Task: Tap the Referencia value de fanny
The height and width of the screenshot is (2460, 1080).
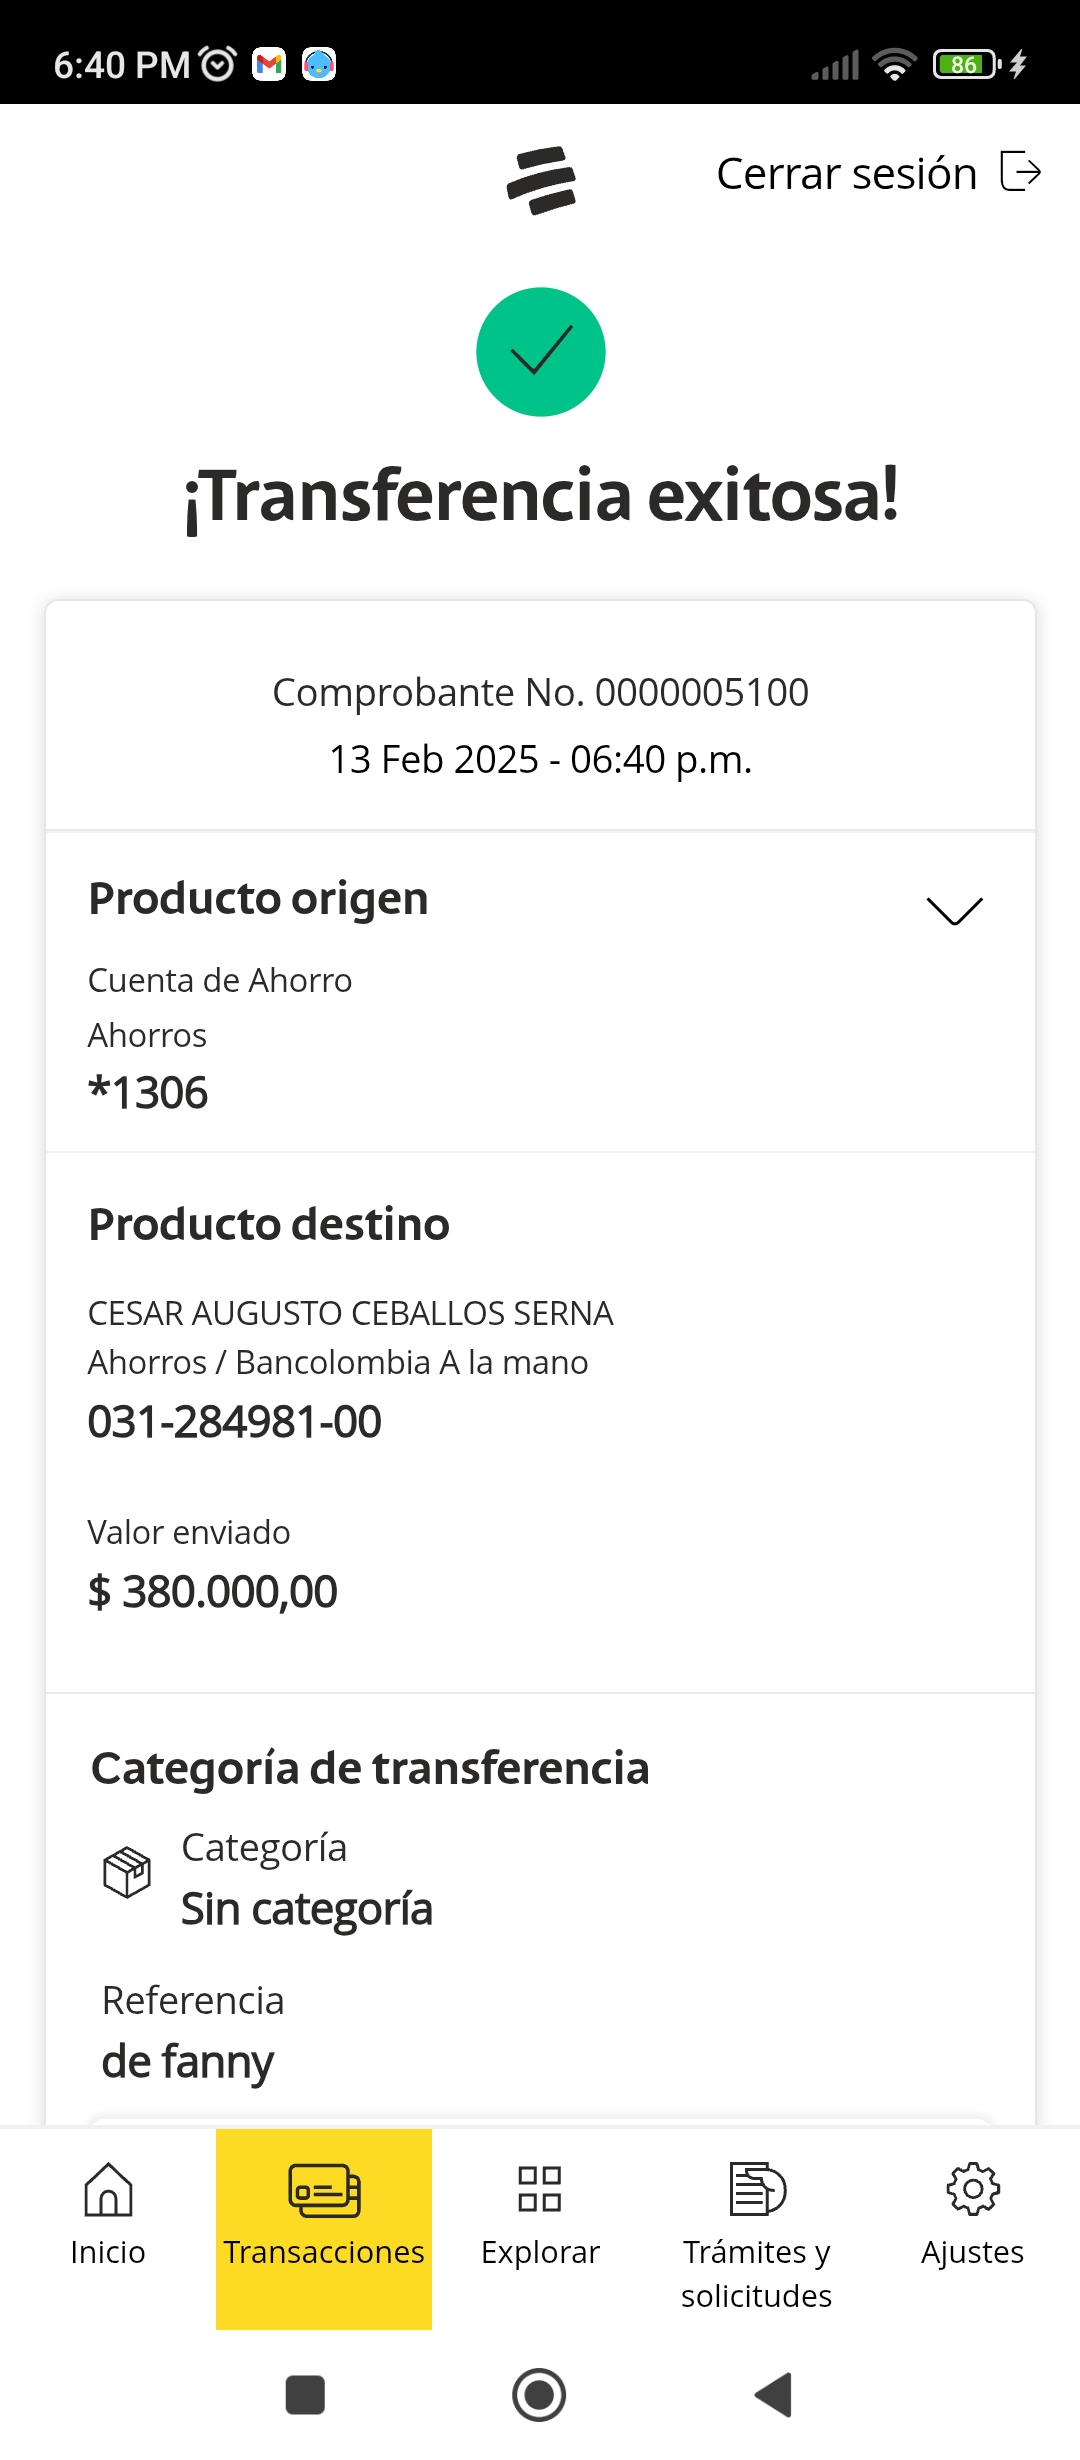Action: [188, 2062]
